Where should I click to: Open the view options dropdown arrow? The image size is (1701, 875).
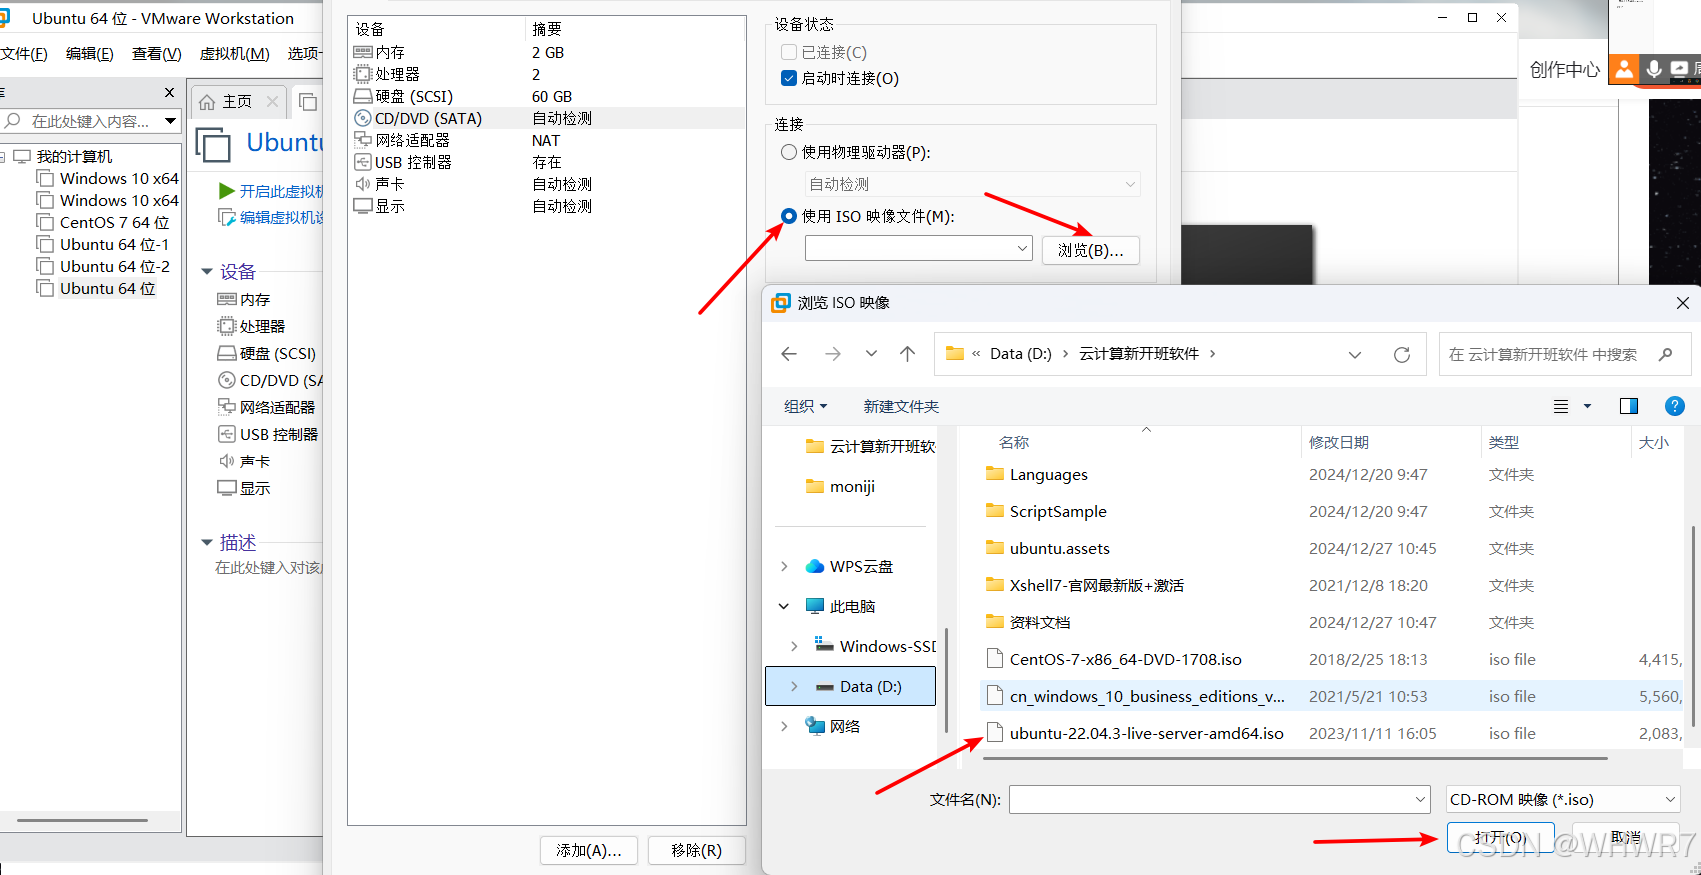[x=1587, y=406]
